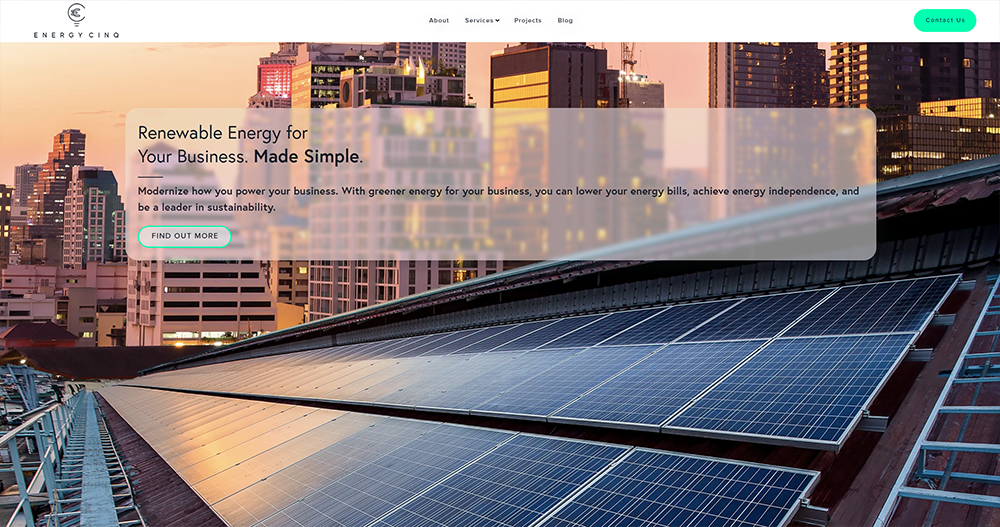Go to the Projects page

tap(527, 21)
